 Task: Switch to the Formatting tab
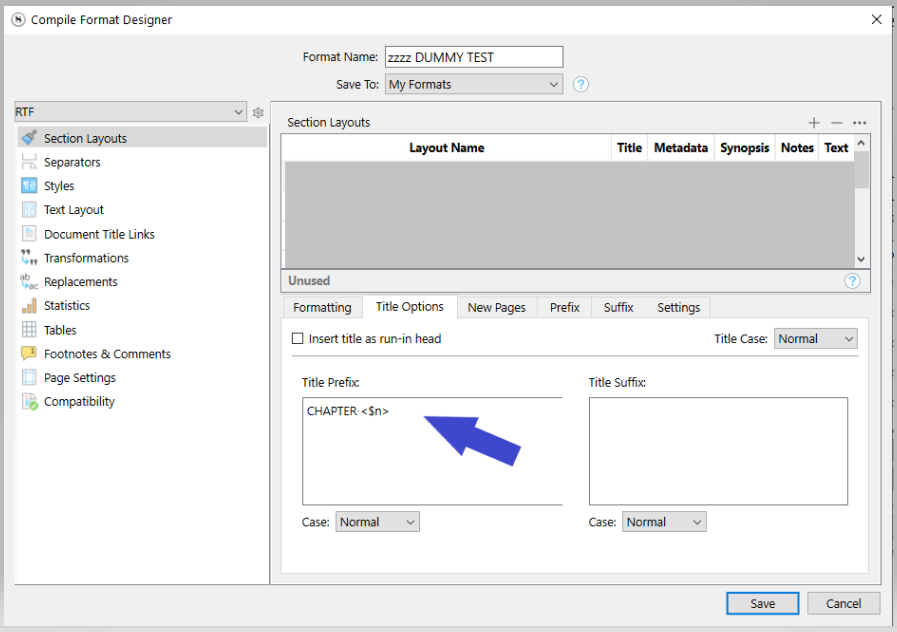point(322,307)
